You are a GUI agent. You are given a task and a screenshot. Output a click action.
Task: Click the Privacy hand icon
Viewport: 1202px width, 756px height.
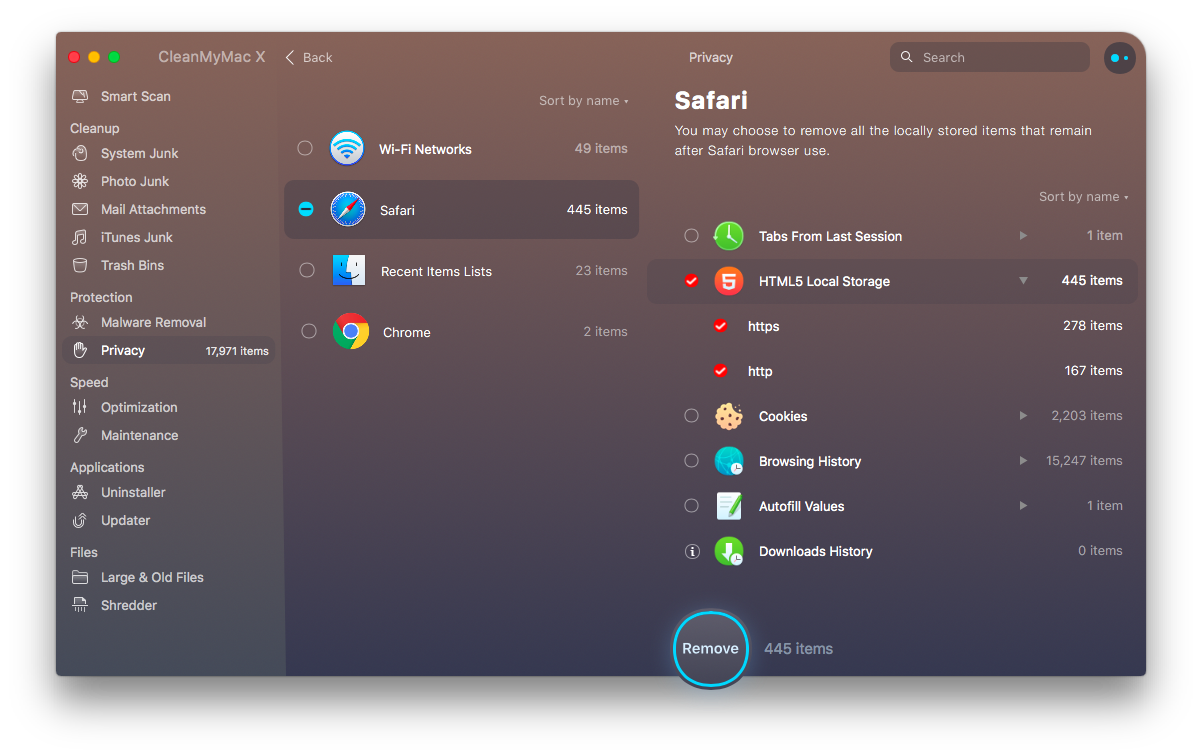pos(80,351)
